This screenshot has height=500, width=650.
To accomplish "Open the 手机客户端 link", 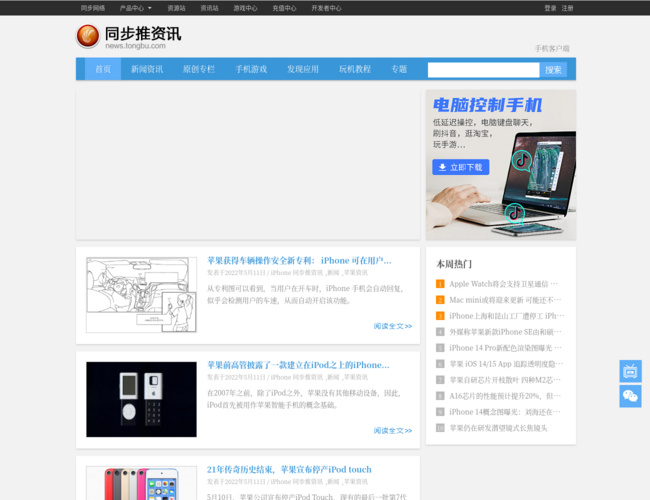I will (552, 49).
